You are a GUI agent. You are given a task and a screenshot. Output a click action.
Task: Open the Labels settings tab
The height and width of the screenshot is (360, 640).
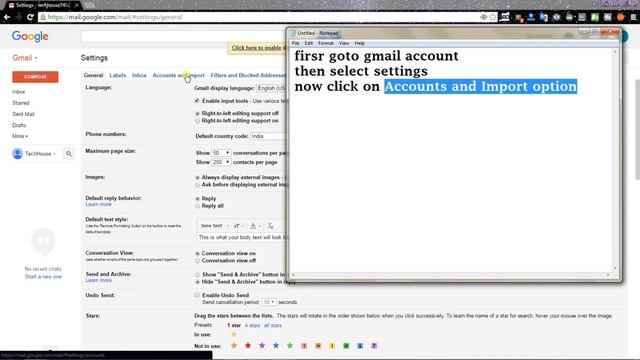pyautogui.click(x=118, y=75)
